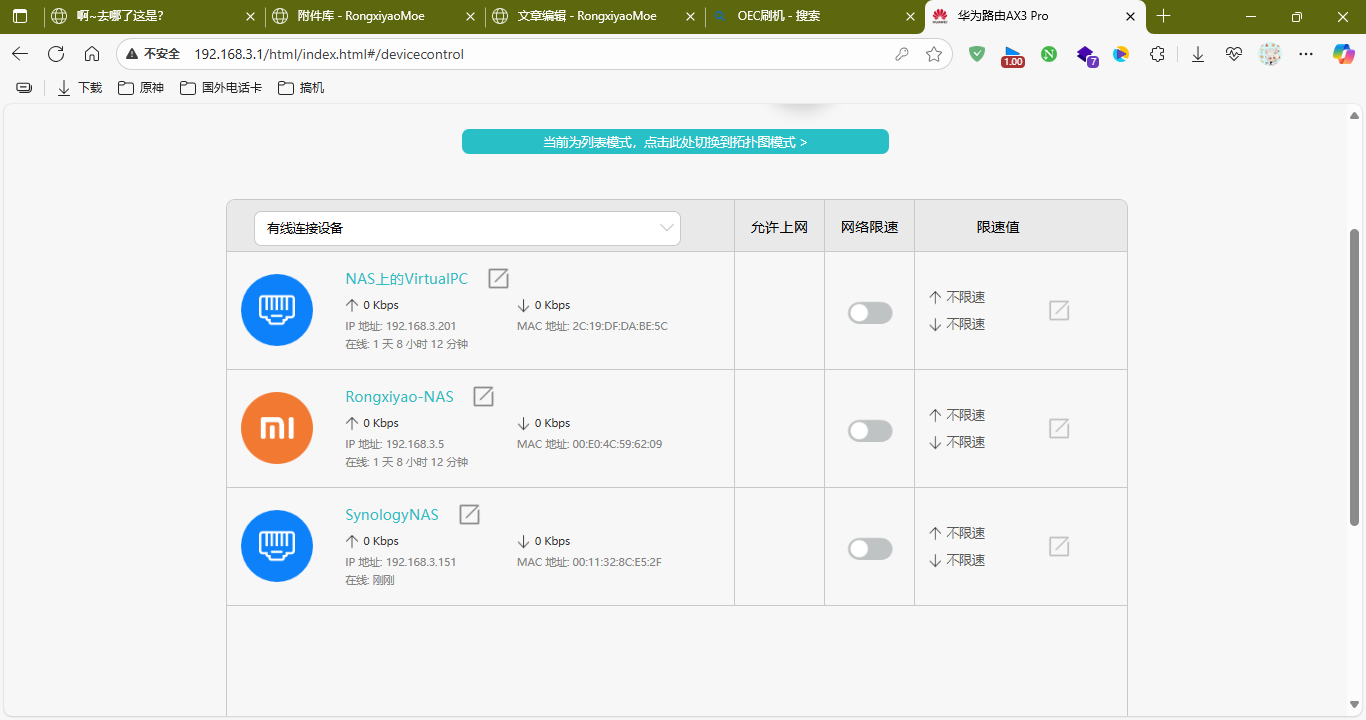Open the Copilot sidebar

(1344, 54)
